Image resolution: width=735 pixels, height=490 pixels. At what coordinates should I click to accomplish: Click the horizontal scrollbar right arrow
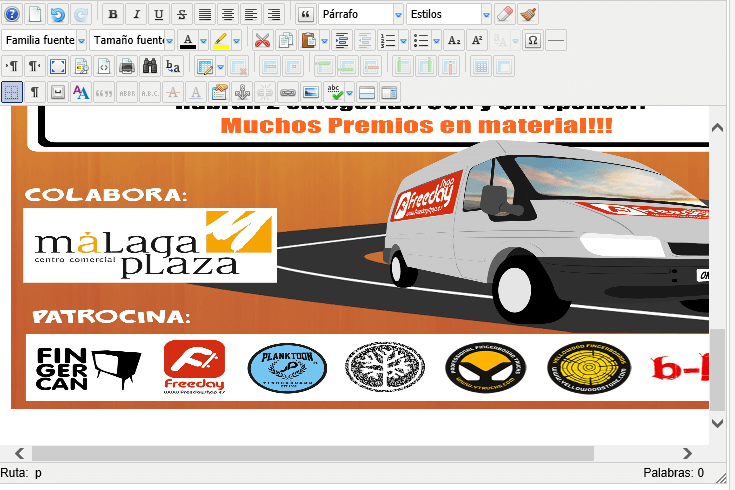coord(687,453)
